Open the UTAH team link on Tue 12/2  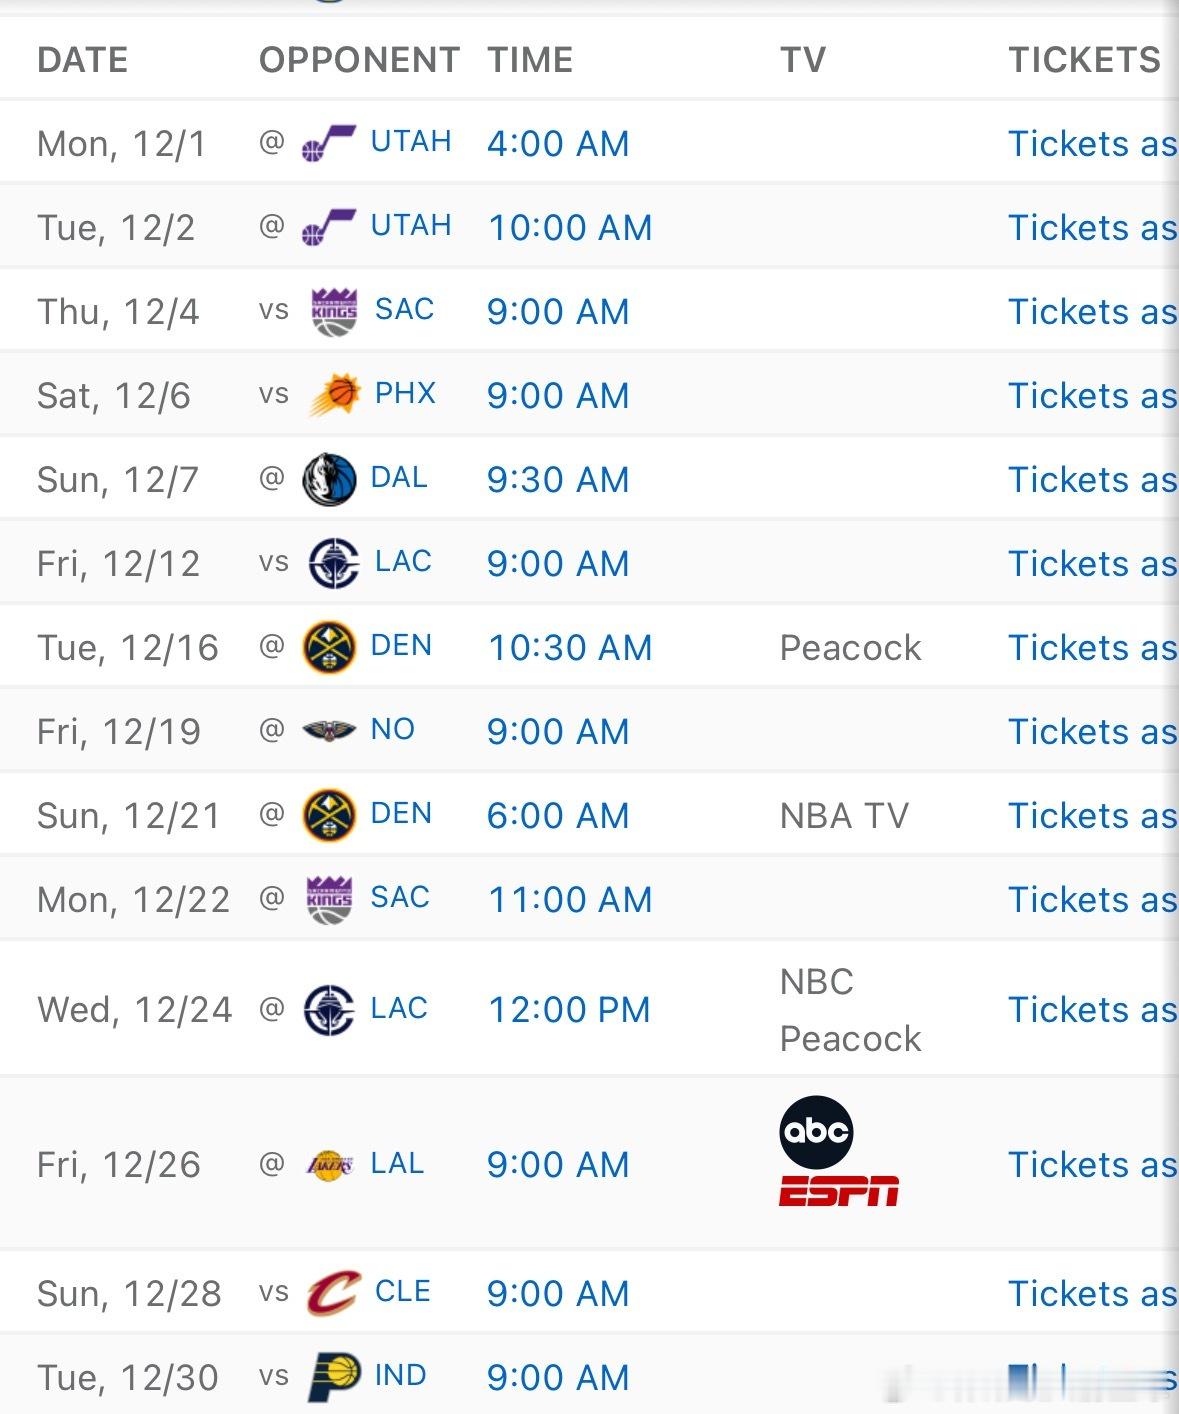click(411, 226)
